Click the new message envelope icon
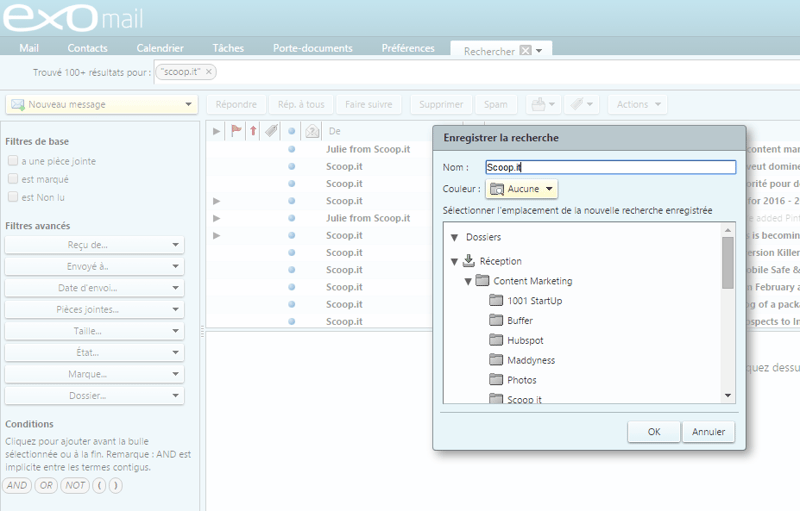 click(18, 105)
